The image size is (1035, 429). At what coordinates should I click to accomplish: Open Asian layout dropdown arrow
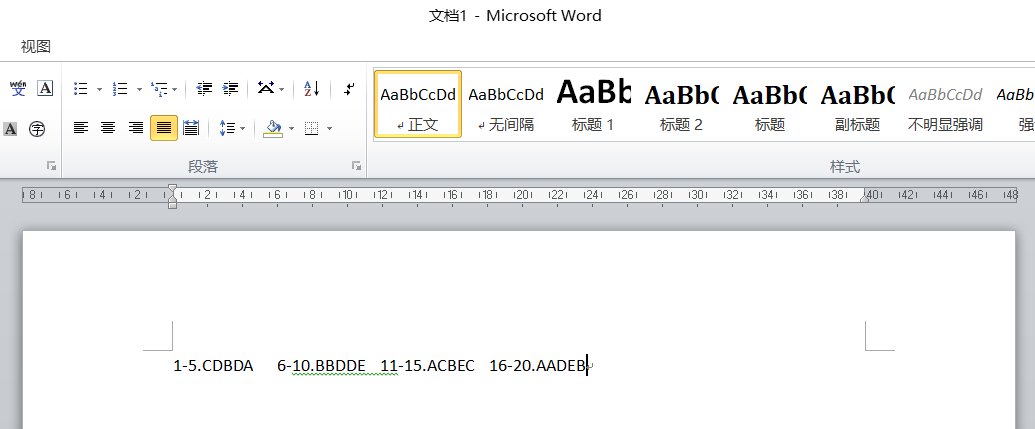pos(282,89)
